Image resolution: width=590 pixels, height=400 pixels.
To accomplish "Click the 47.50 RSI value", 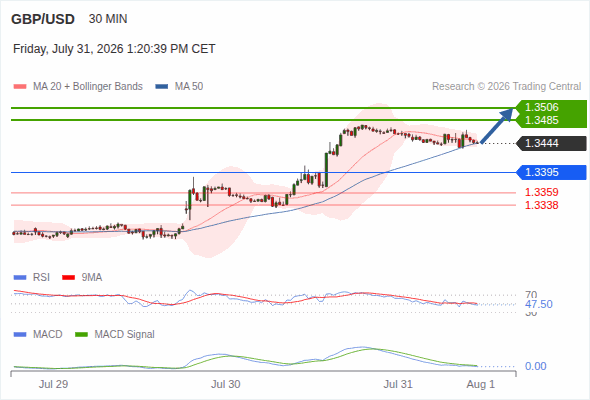I will coord(539,304).
